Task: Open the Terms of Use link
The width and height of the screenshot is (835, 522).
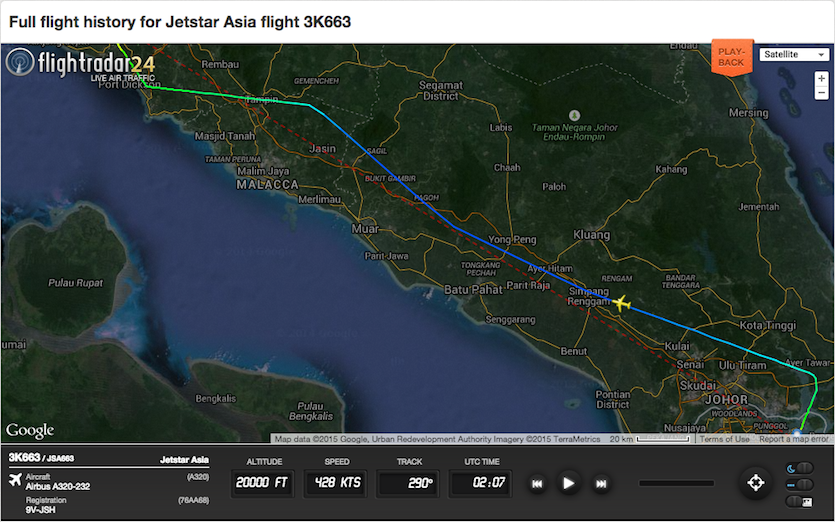Action: click(x=724, y=439)
